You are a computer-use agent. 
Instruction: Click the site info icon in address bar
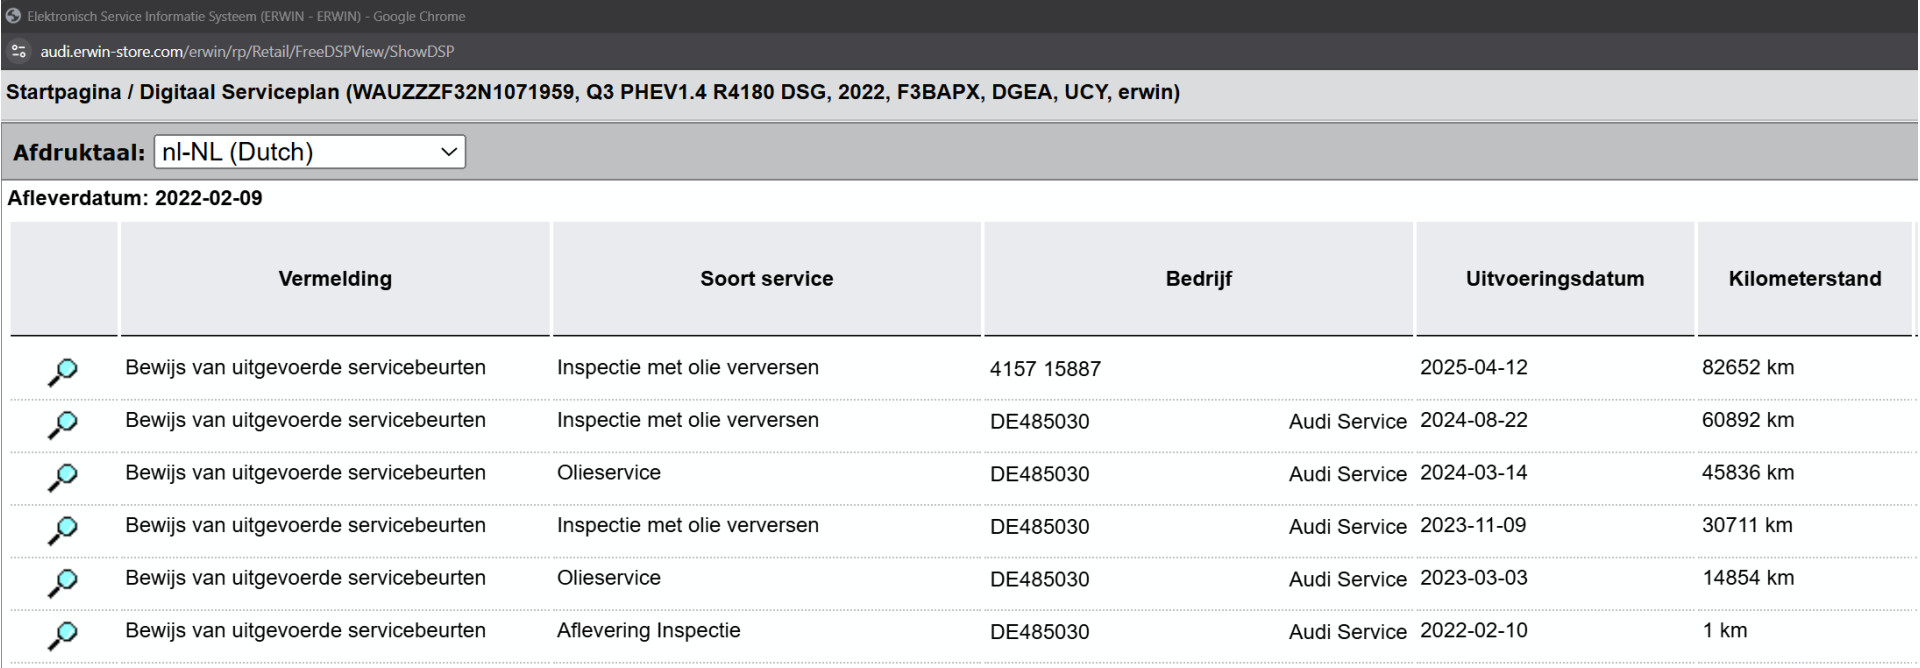[x=18, y=51]
